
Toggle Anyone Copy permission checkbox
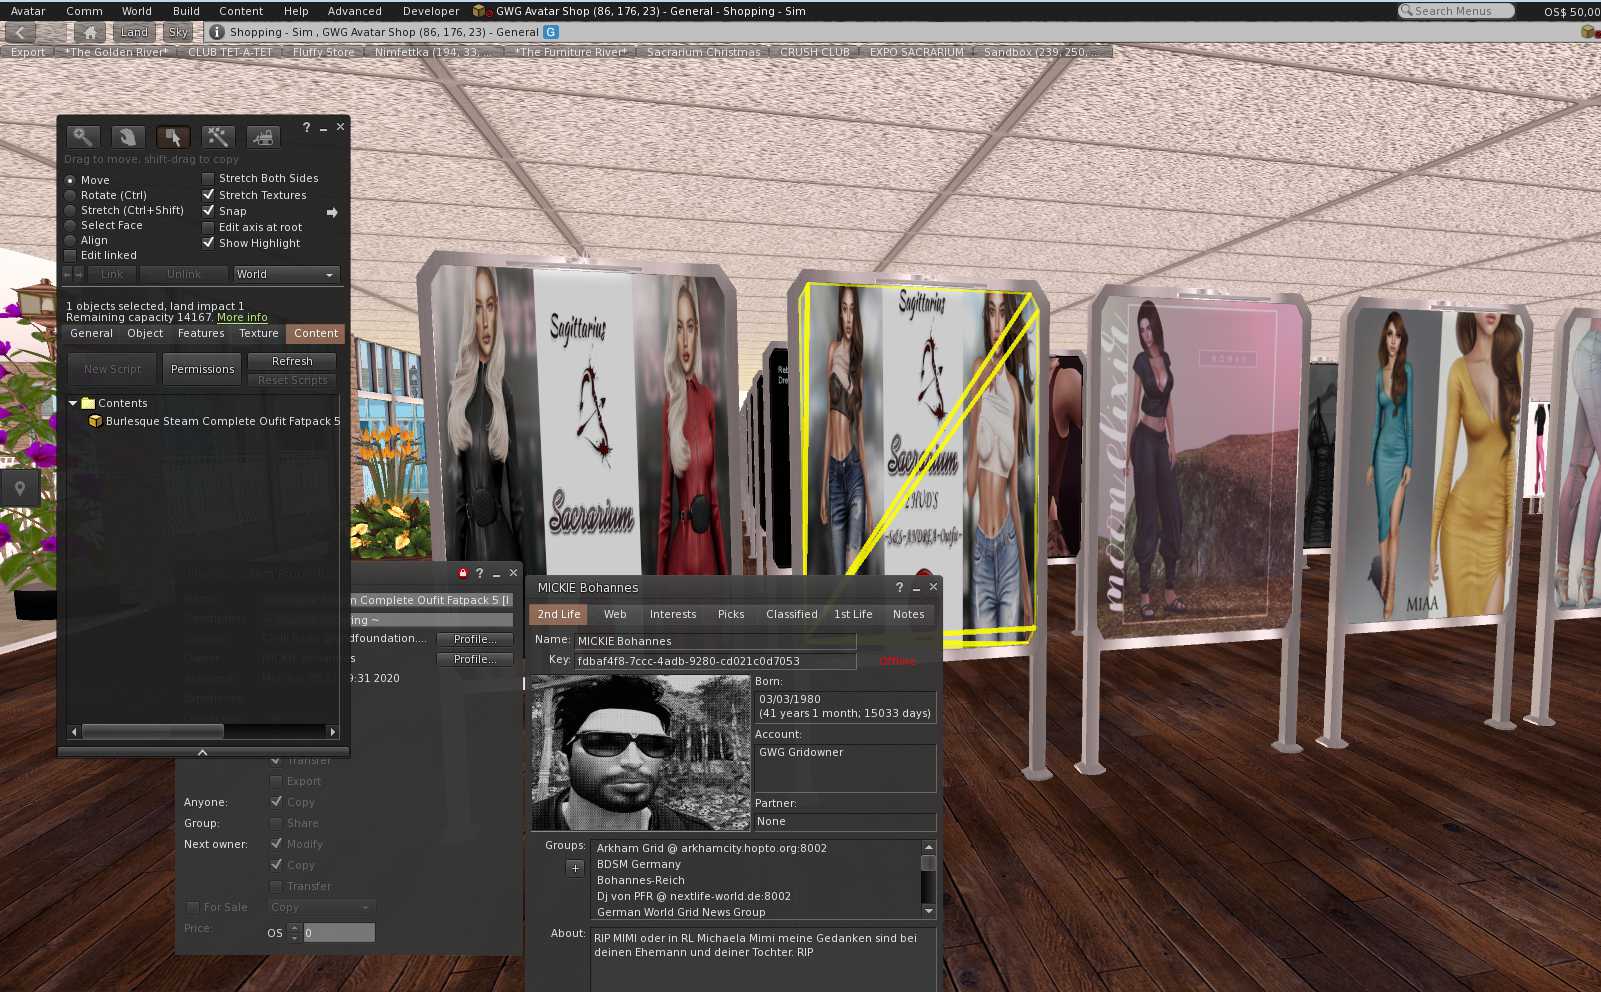(276, 802)
